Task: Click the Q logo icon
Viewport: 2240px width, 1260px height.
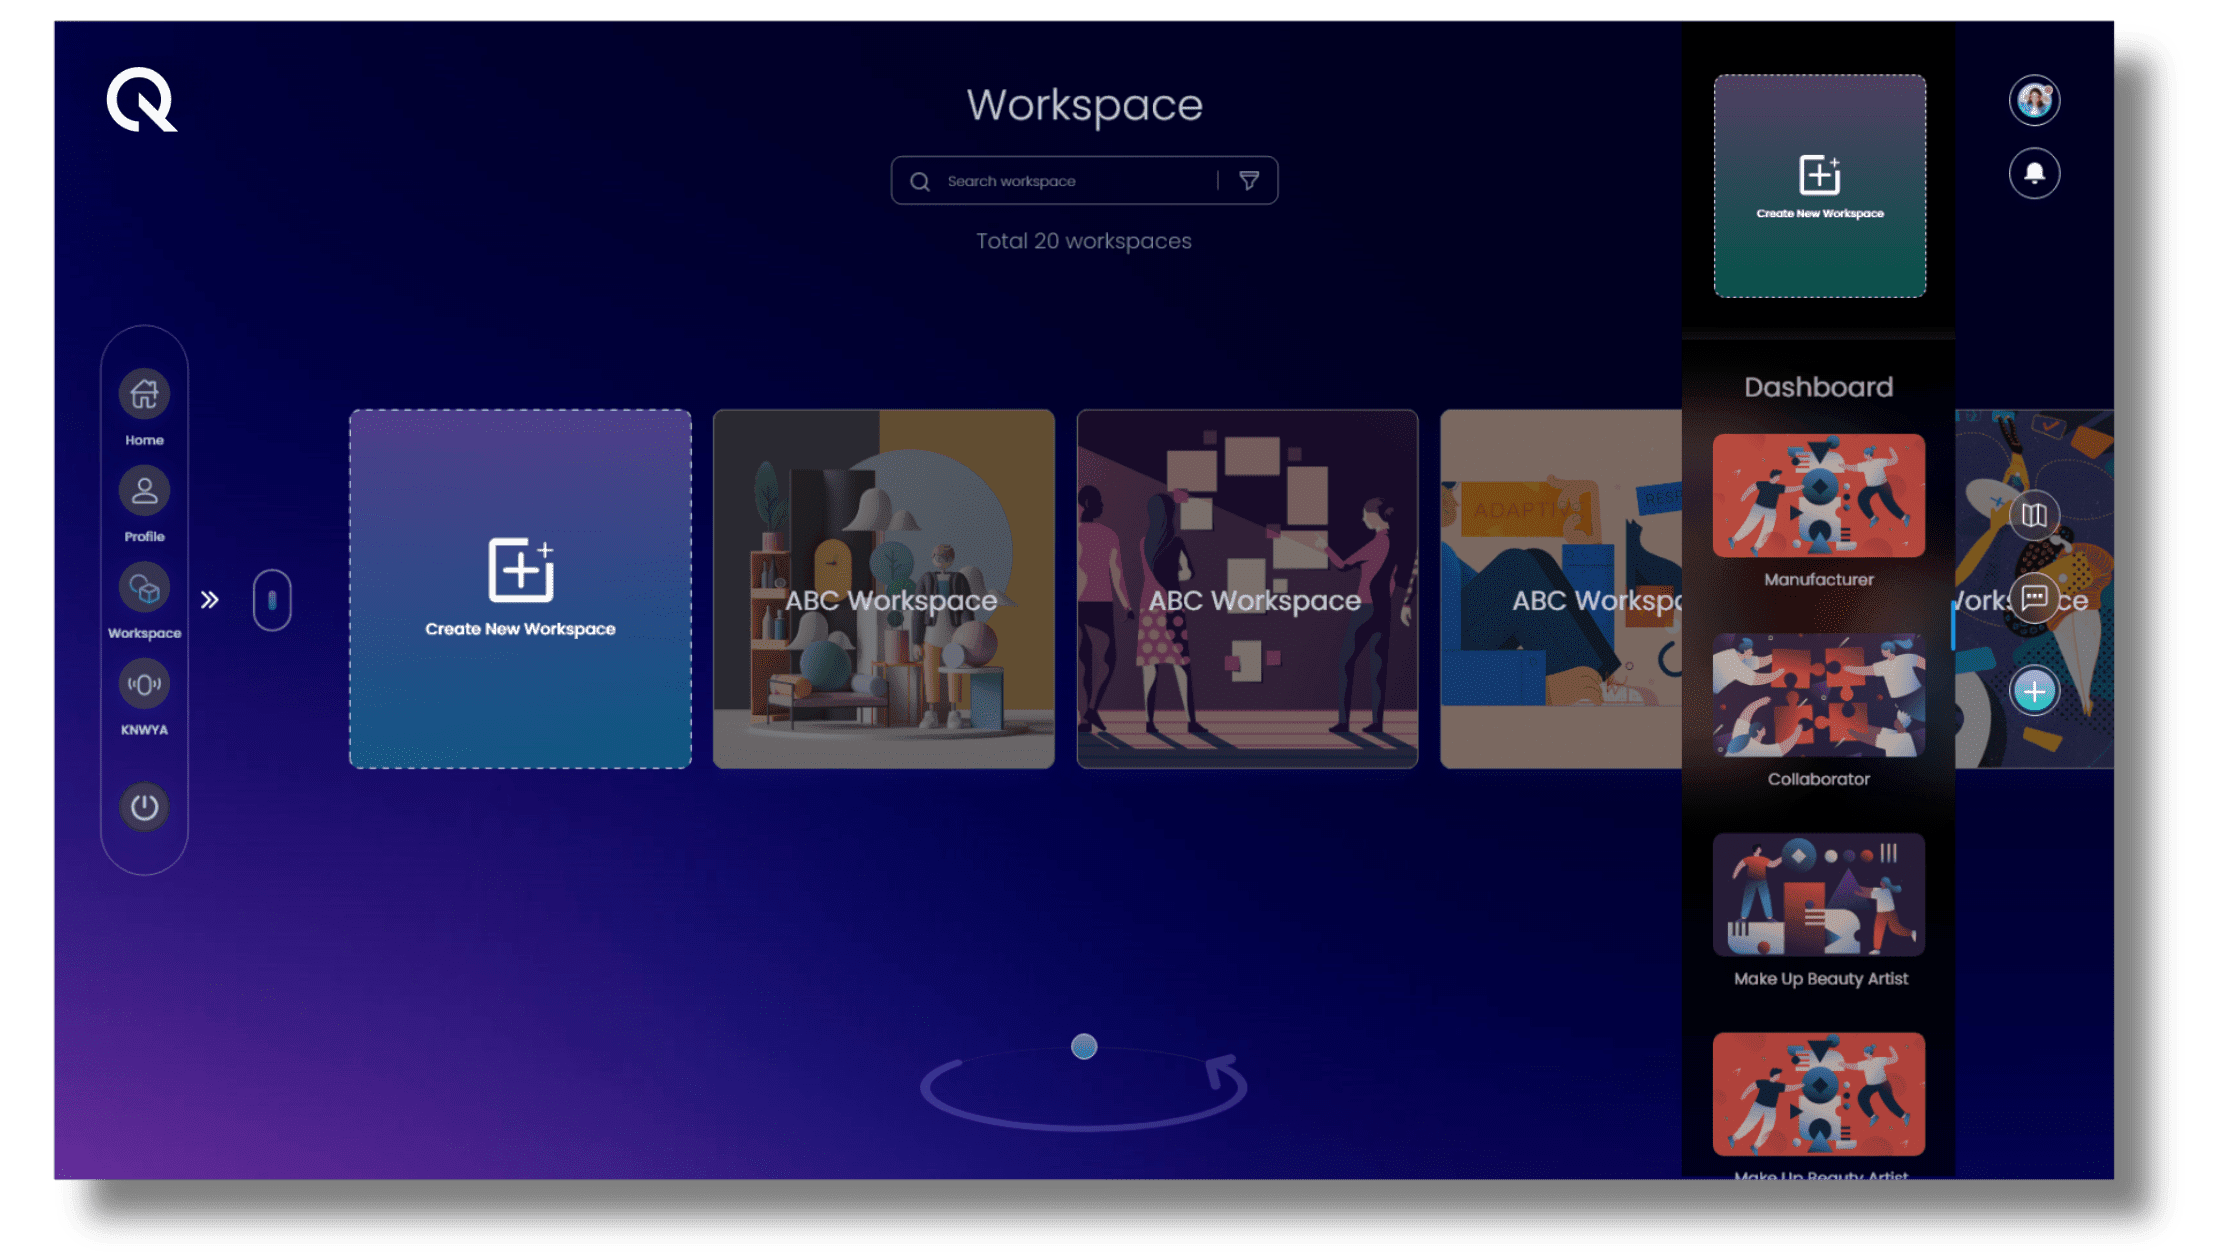Action: tap(141, 100)
